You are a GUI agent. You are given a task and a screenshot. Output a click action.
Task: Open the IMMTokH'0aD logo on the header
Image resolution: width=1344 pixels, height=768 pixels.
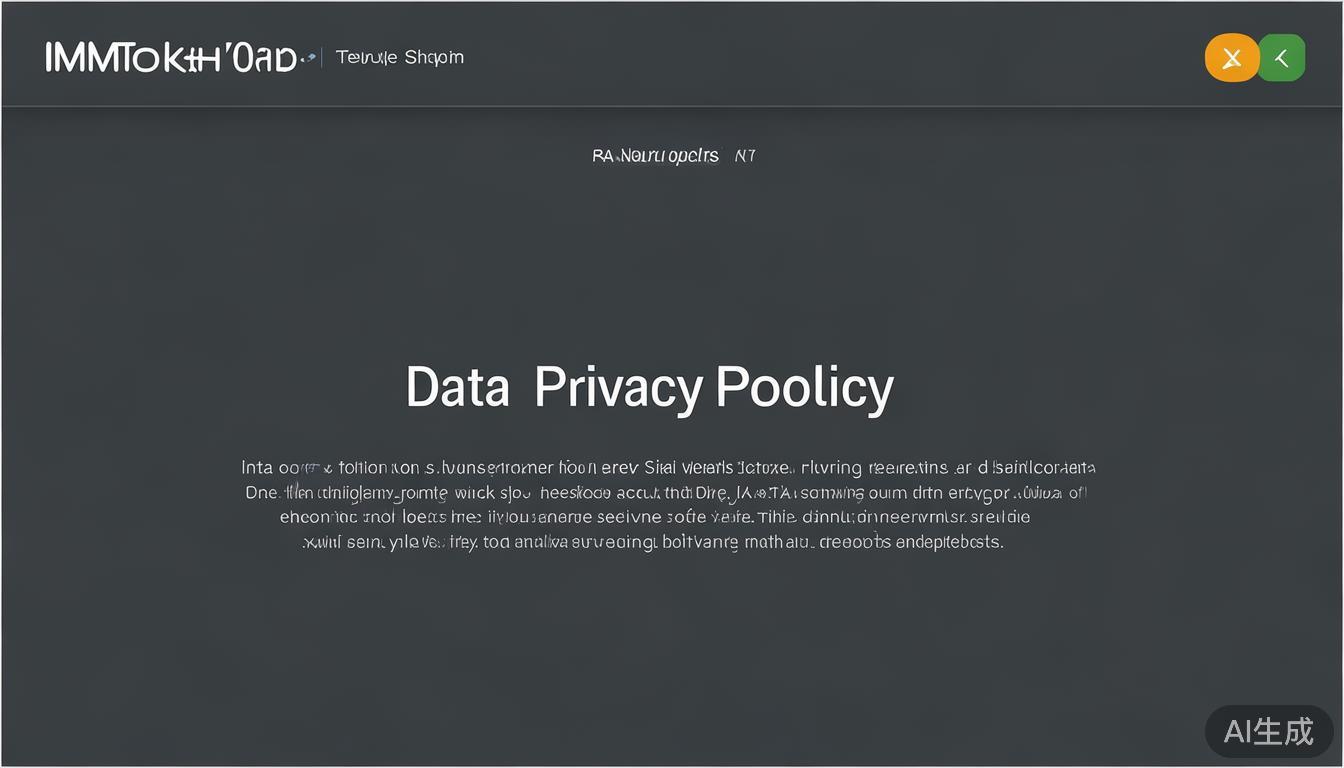(172, 57)
